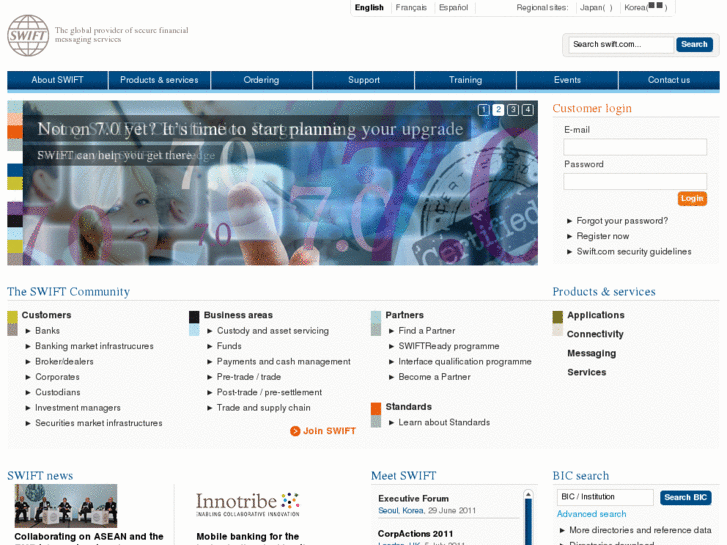Click the SWIFT globe logo
The height and width of the screenshot is (545, 727).
pyautogui.click(x=28, y=35)
